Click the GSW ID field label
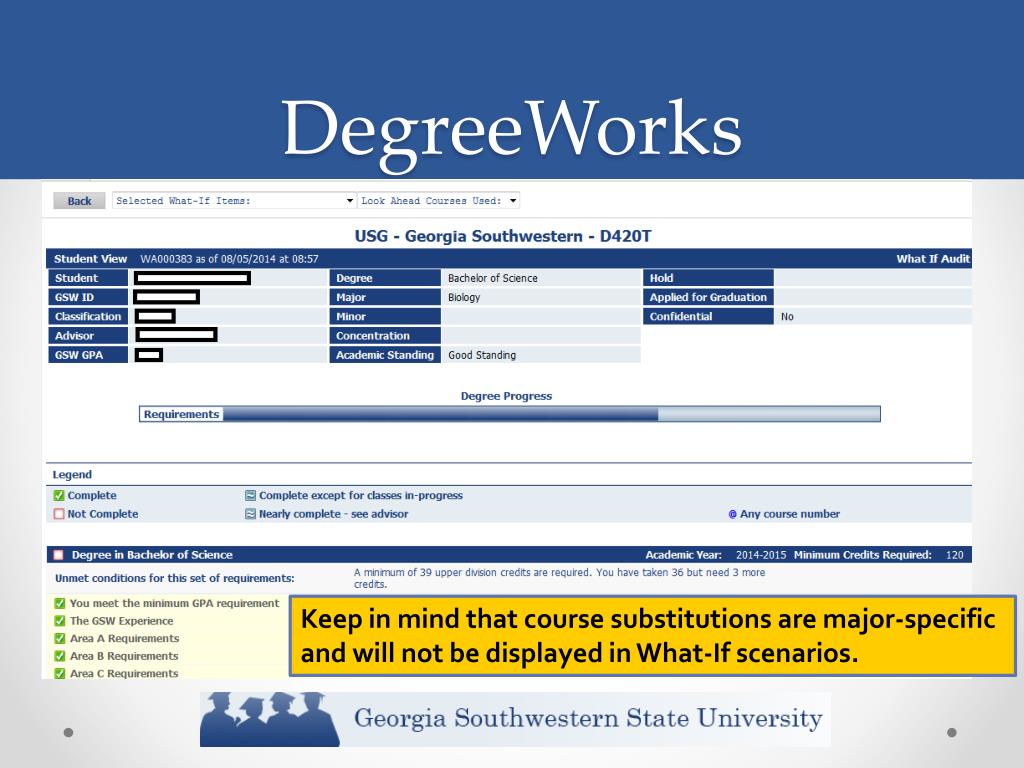Viewport: 1024px width, 768px height. pyautogui.click(x=88, y=297)
